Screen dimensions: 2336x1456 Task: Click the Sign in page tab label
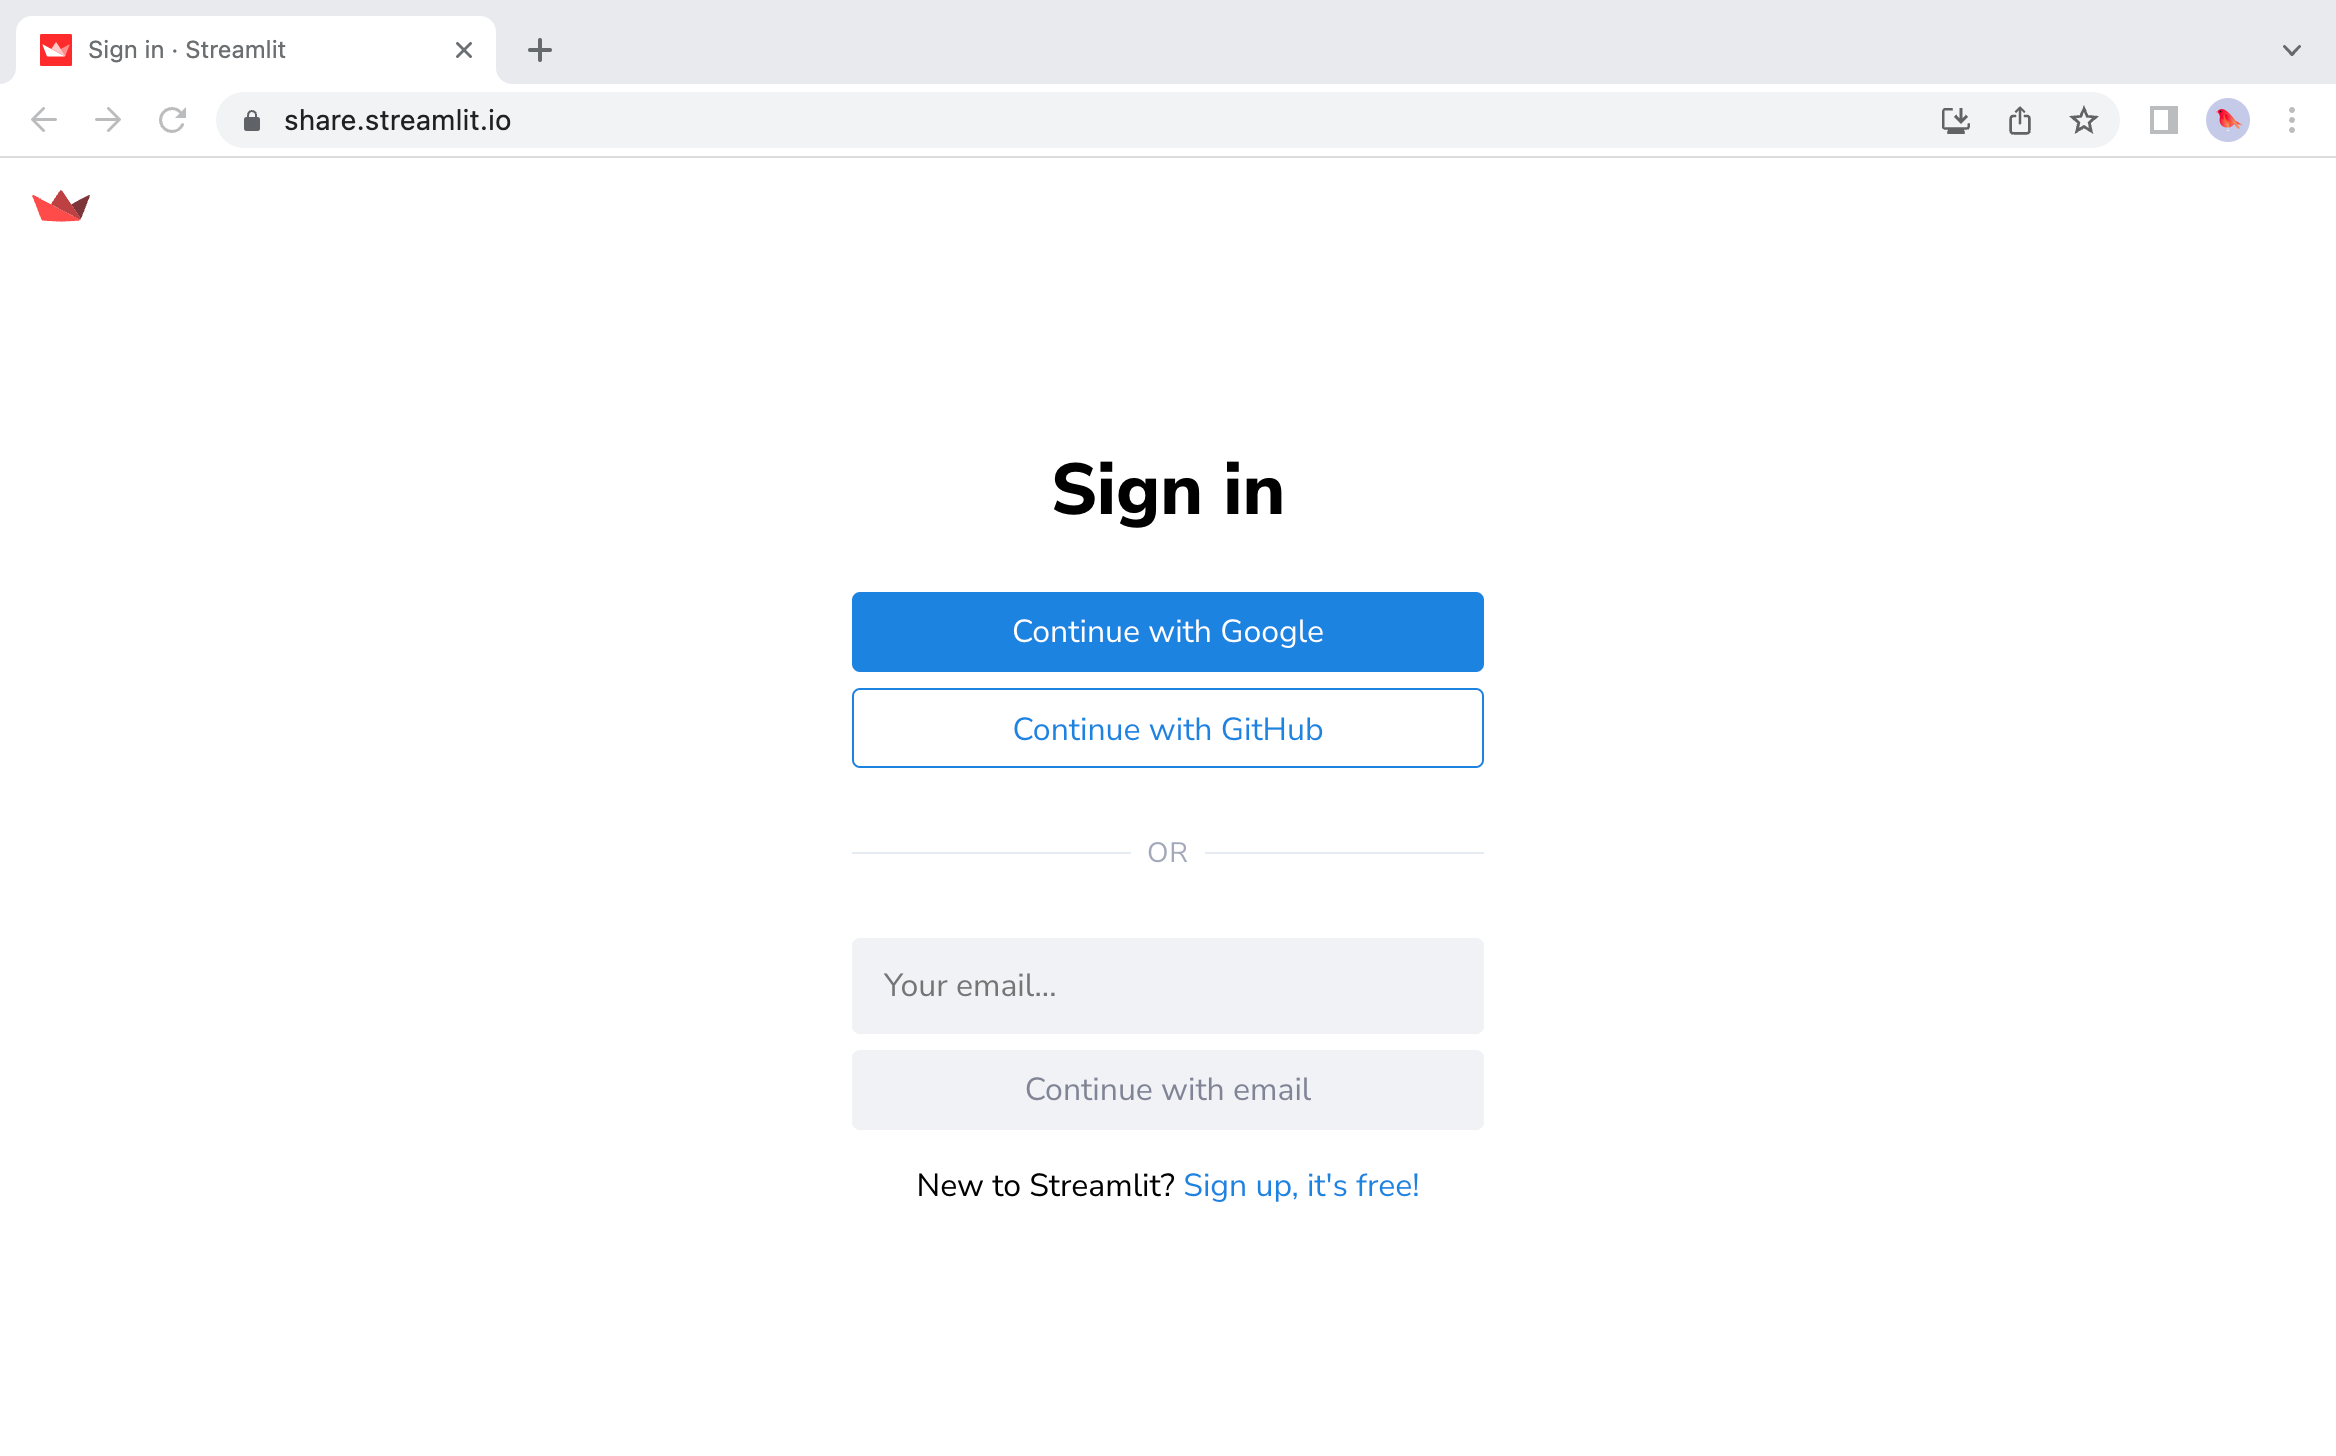point(184,49)
